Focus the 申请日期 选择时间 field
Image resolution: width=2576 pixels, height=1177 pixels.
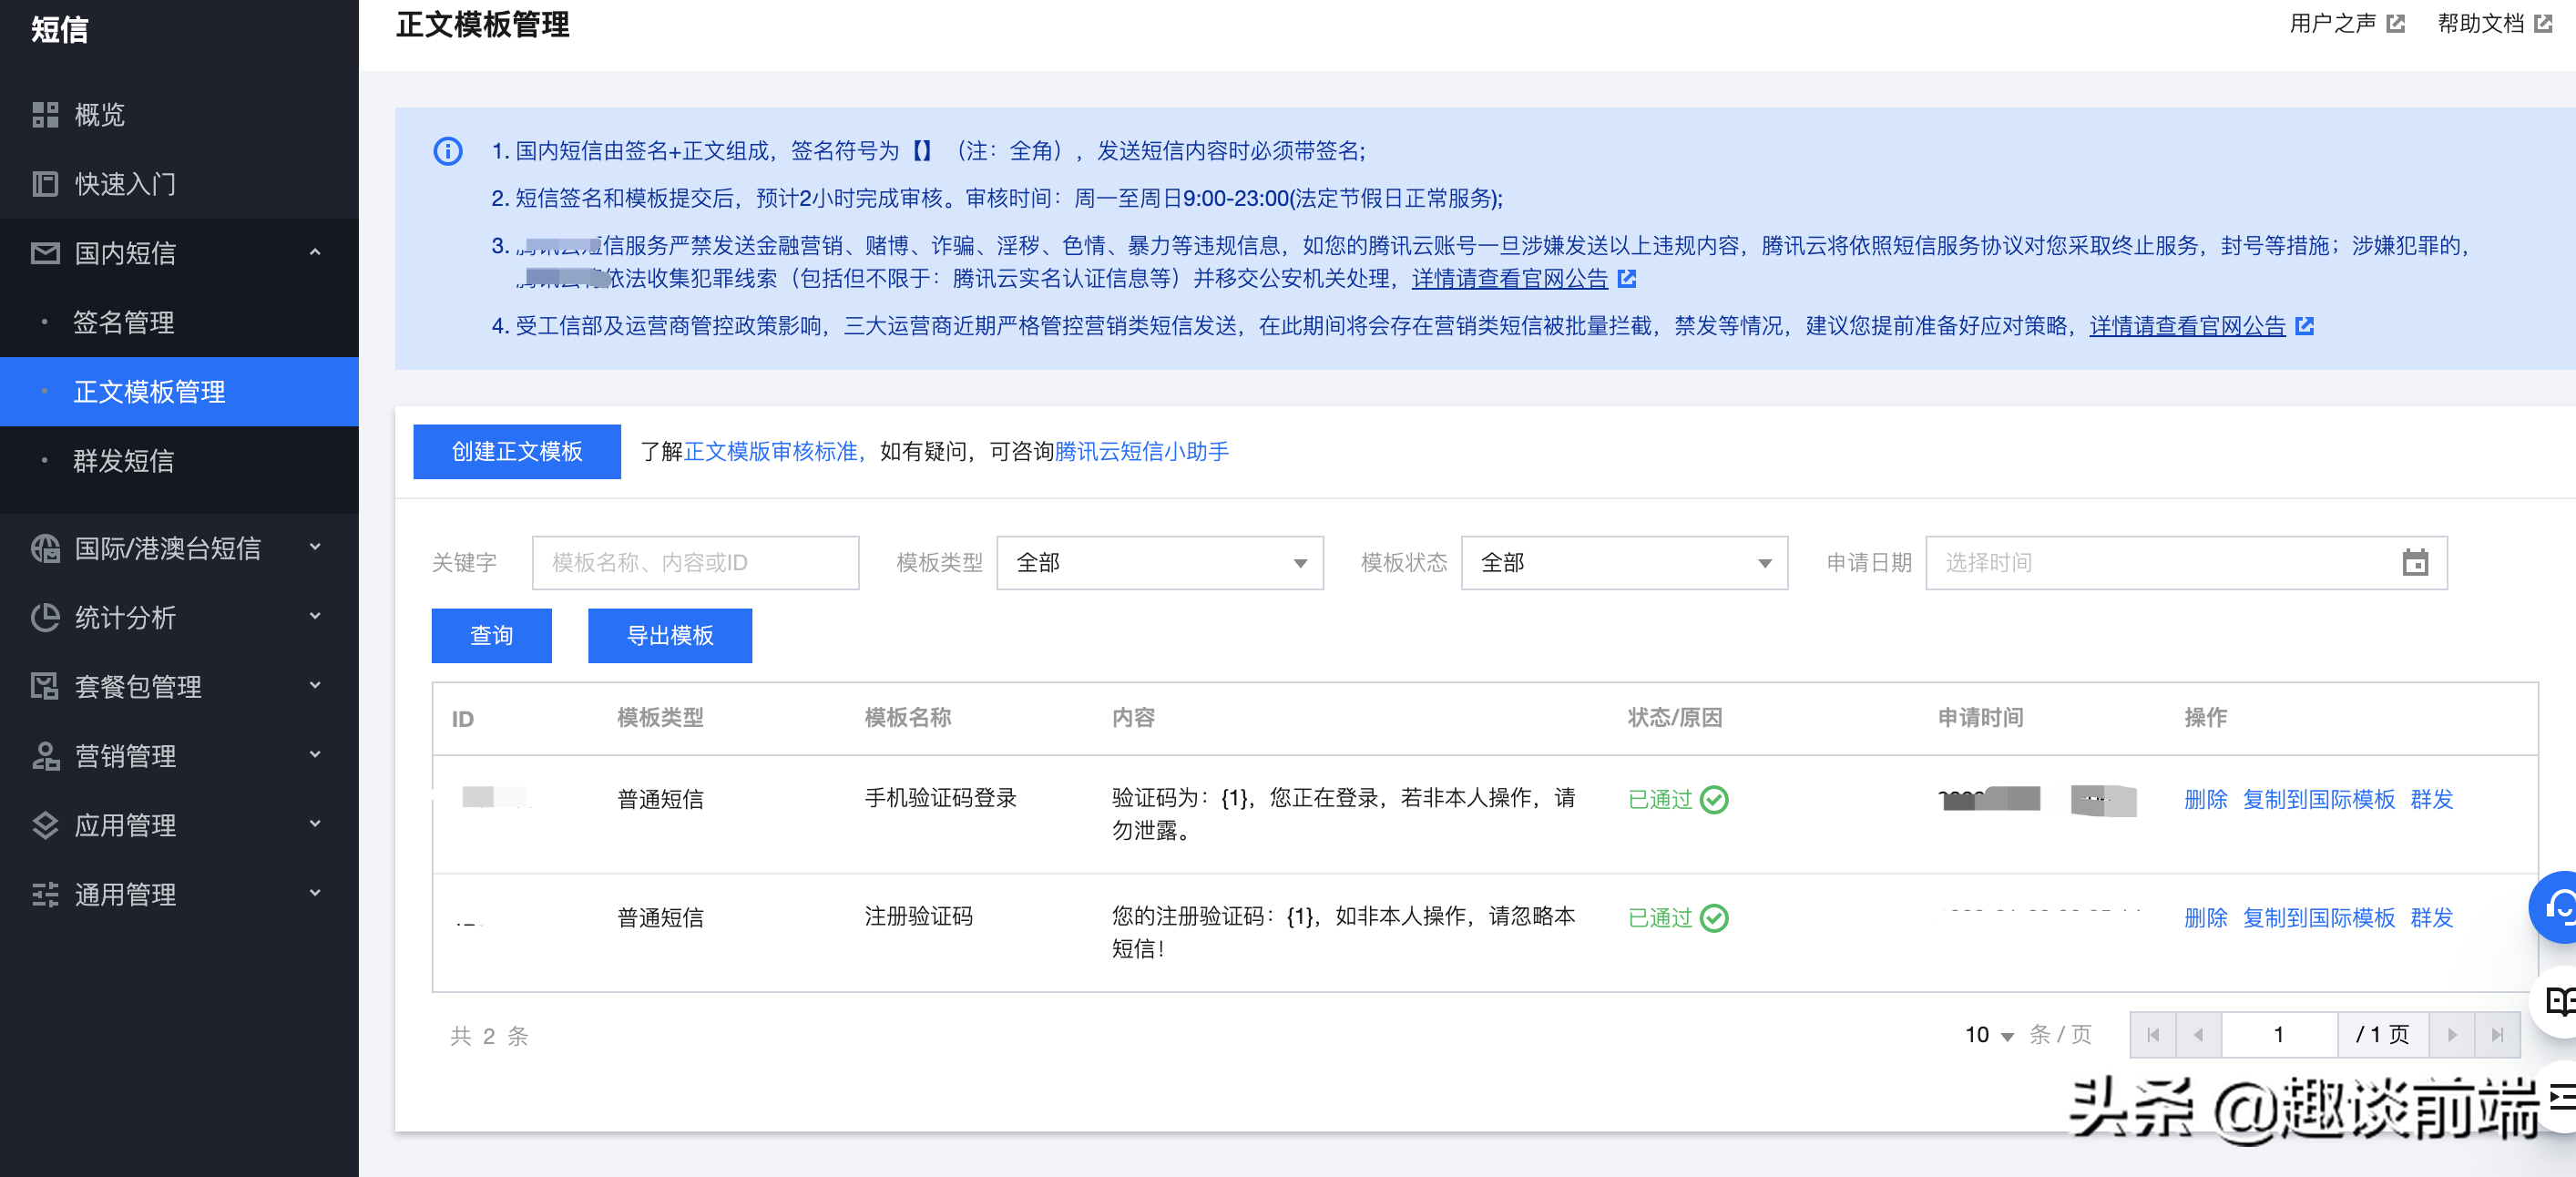point(2186,563)
